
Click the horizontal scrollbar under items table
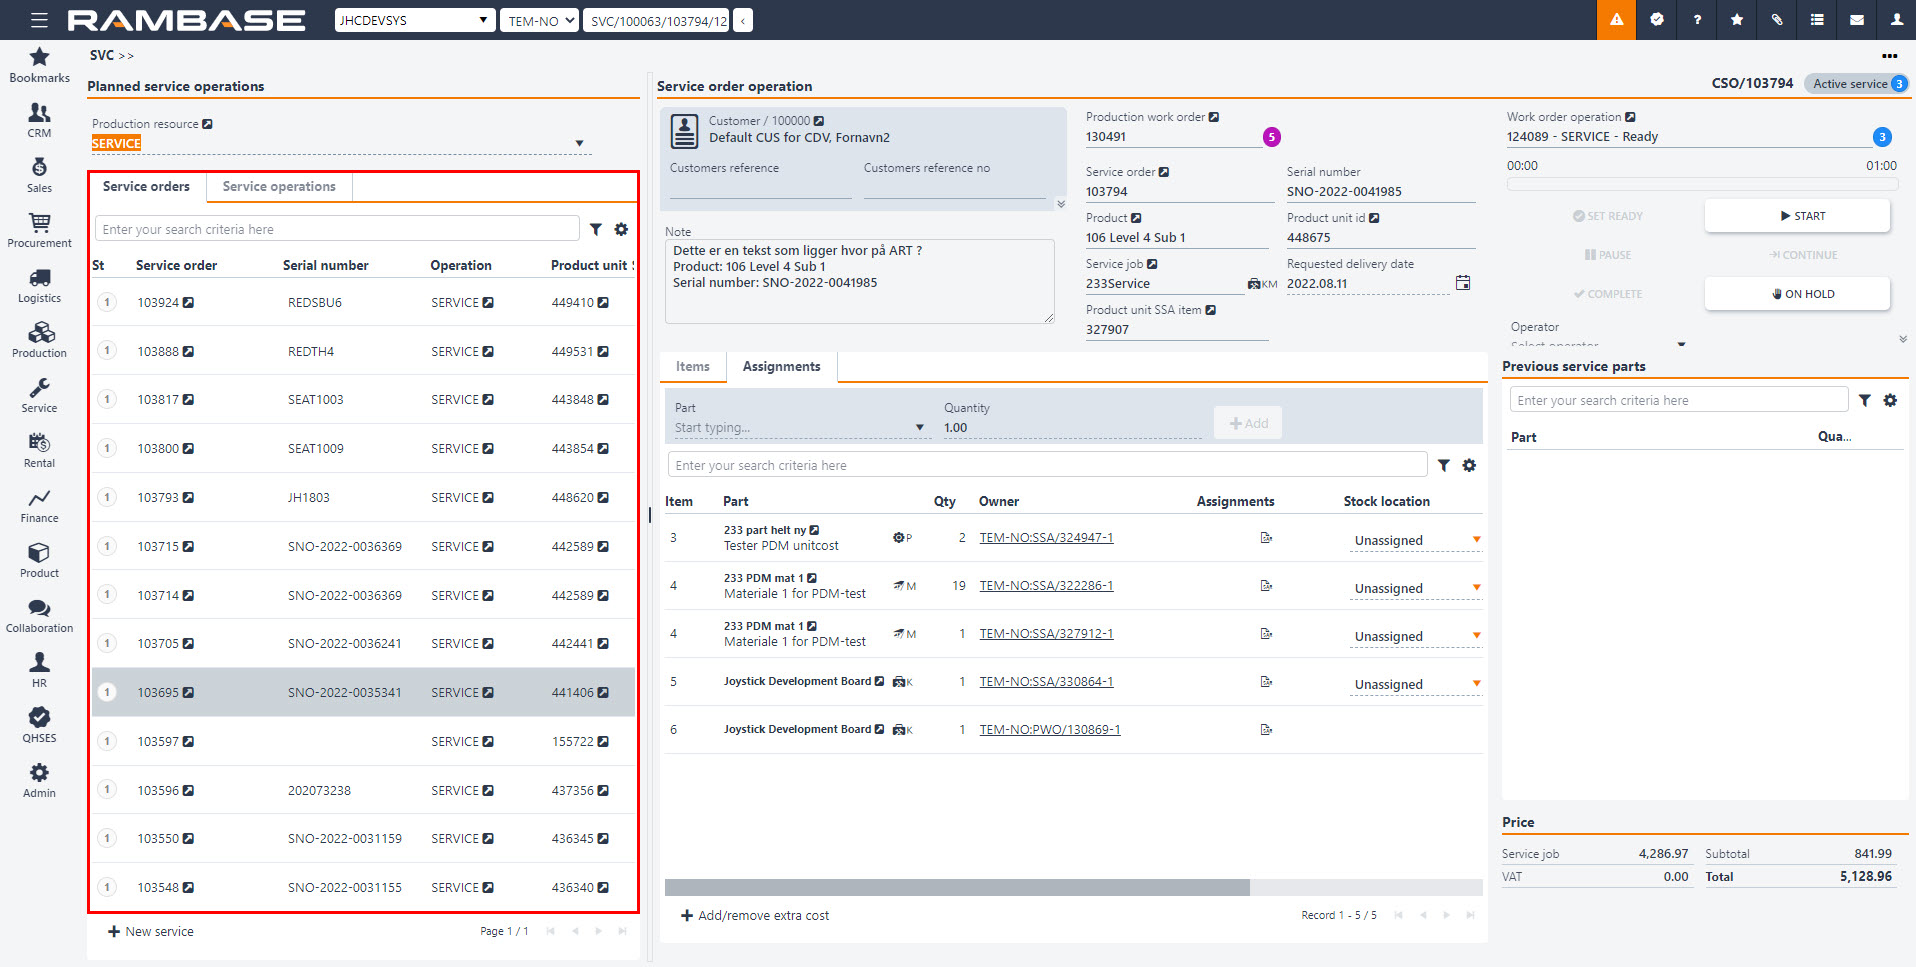[956, 888]
